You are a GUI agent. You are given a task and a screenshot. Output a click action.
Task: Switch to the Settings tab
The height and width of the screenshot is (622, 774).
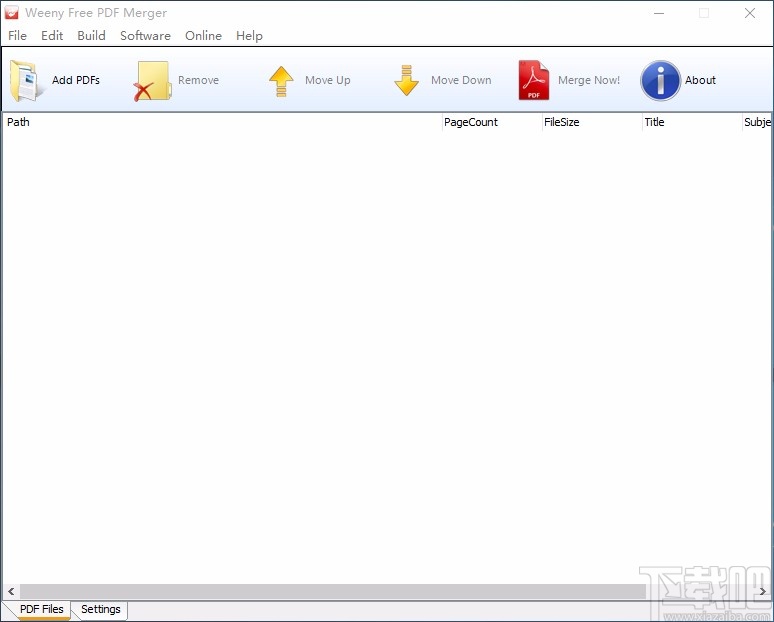101,609
